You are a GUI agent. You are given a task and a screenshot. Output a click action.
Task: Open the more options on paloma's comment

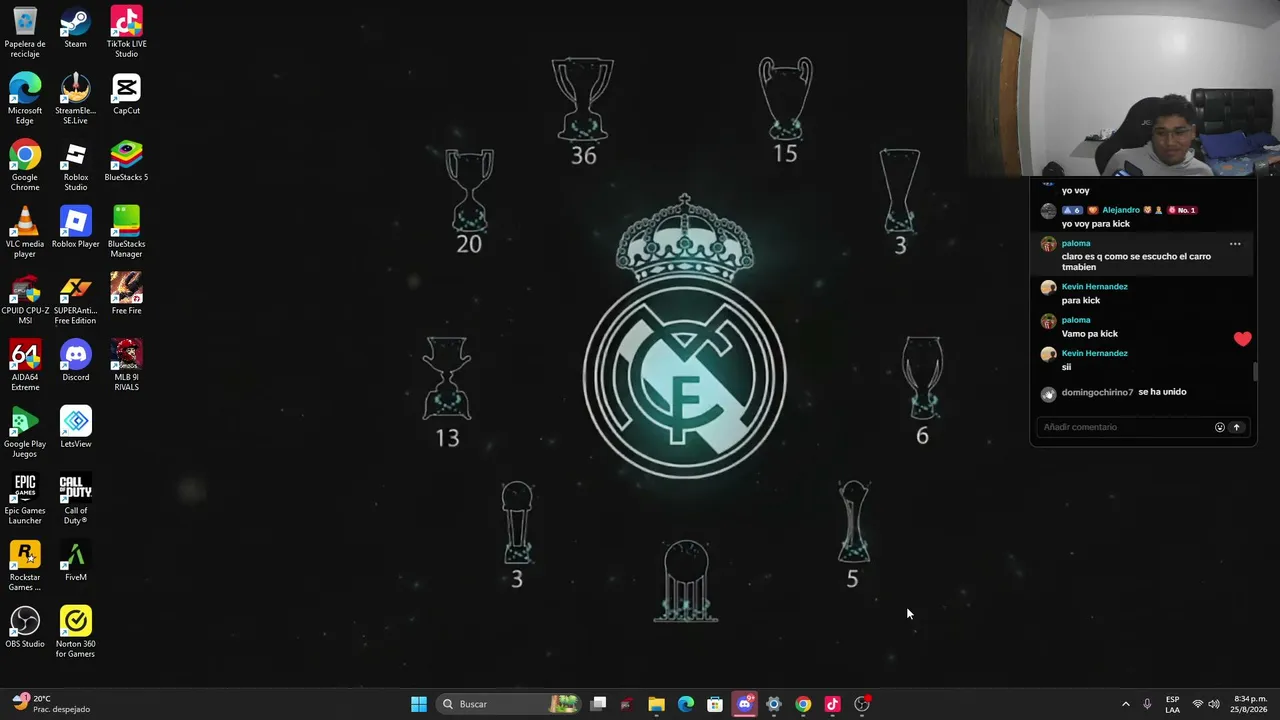point(1235,244)
